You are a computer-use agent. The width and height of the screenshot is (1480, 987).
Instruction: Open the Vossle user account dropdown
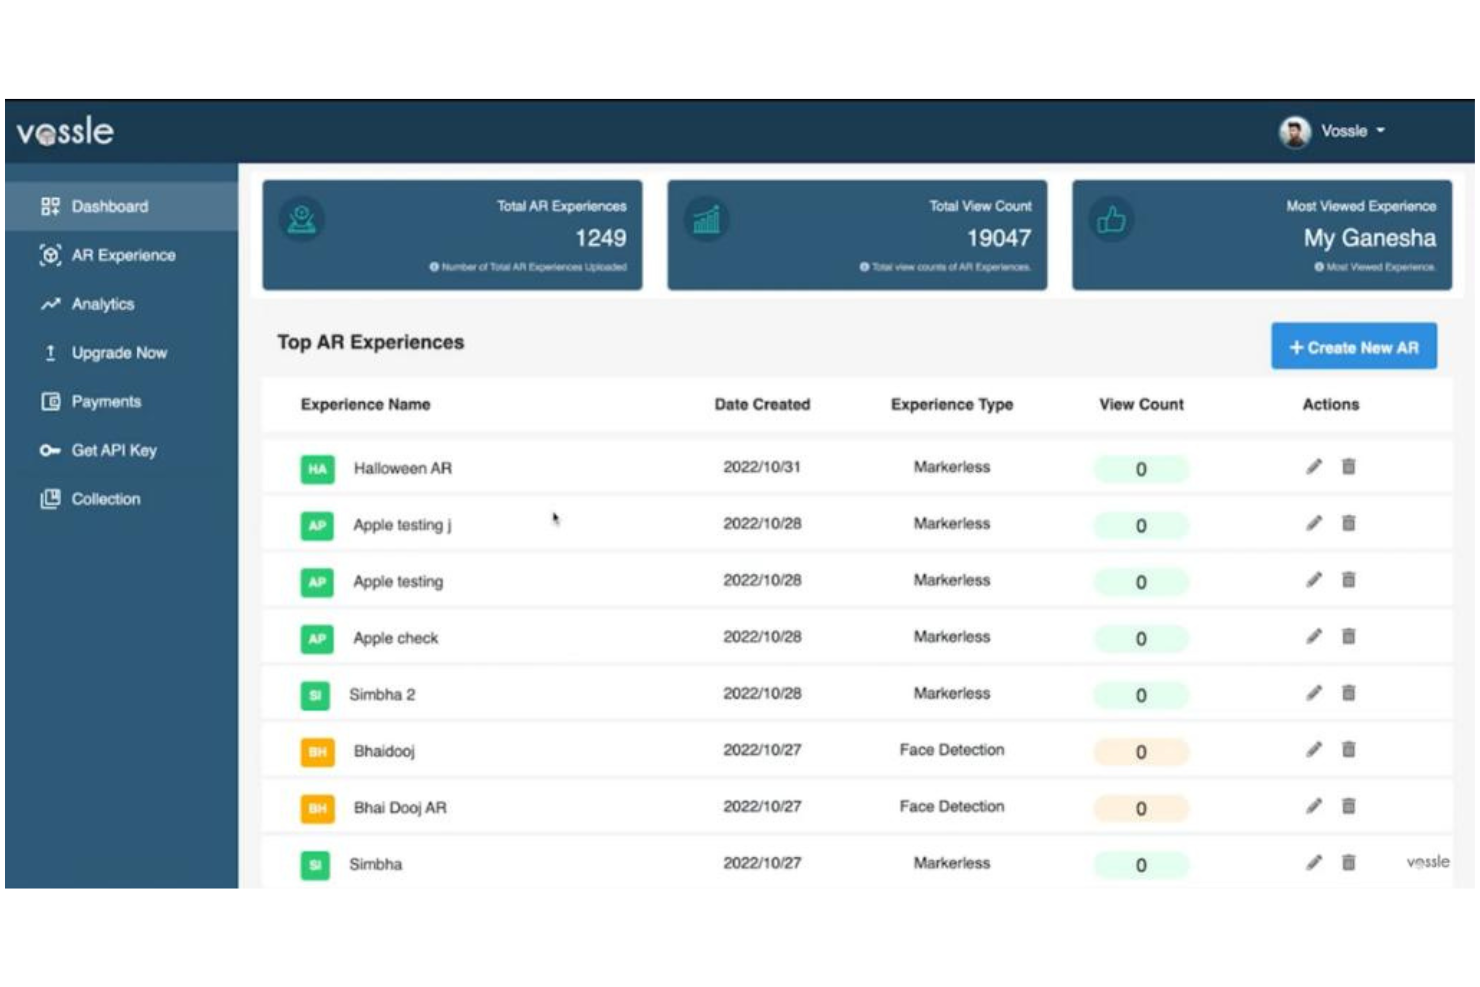[x=1351, y=131]
